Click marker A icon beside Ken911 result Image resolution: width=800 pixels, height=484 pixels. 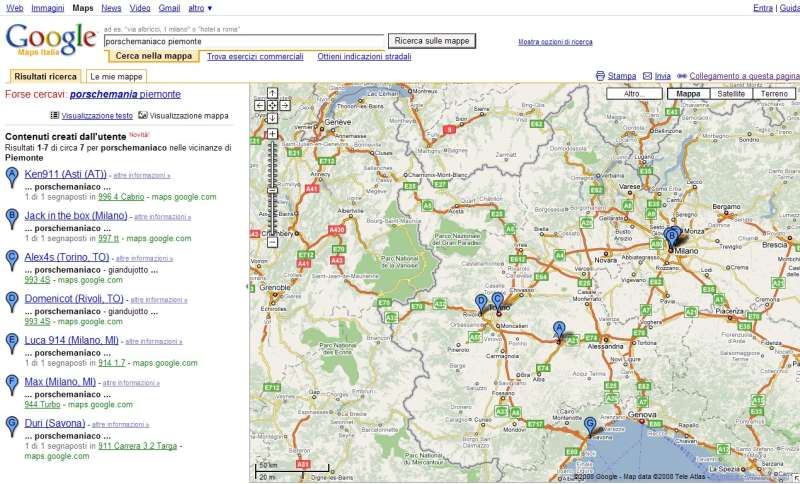(12, 177)
